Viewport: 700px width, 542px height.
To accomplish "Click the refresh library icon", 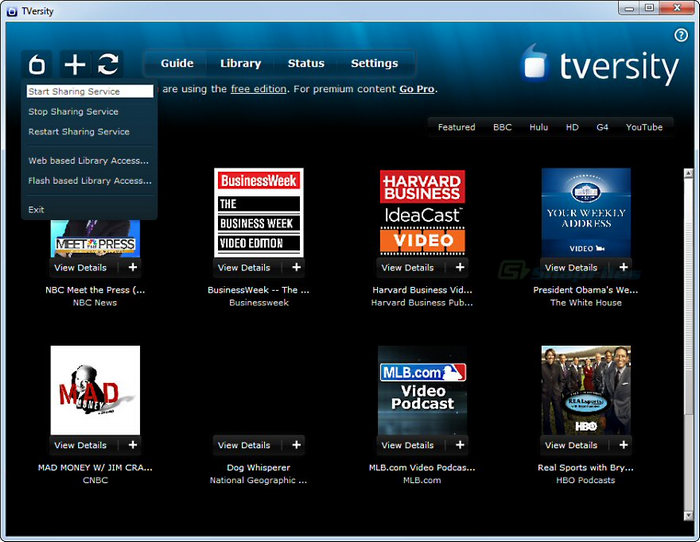I will [108, 64].
